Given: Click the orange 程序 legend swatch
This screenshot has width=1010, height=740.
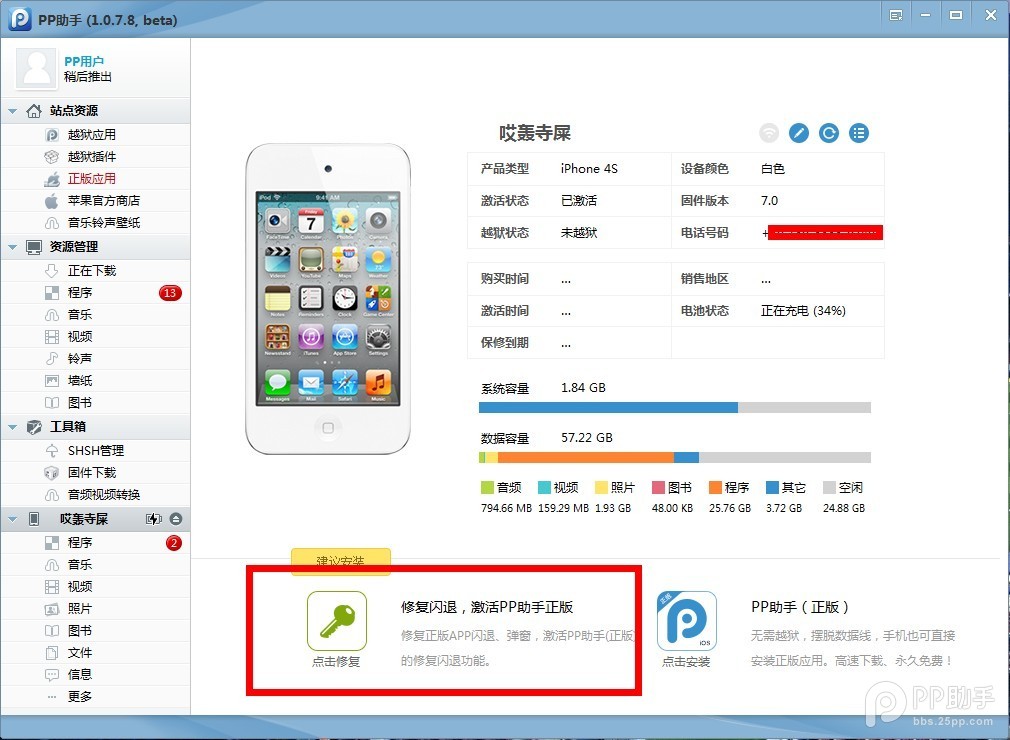Looking at the screenshot, I should 715,488.
